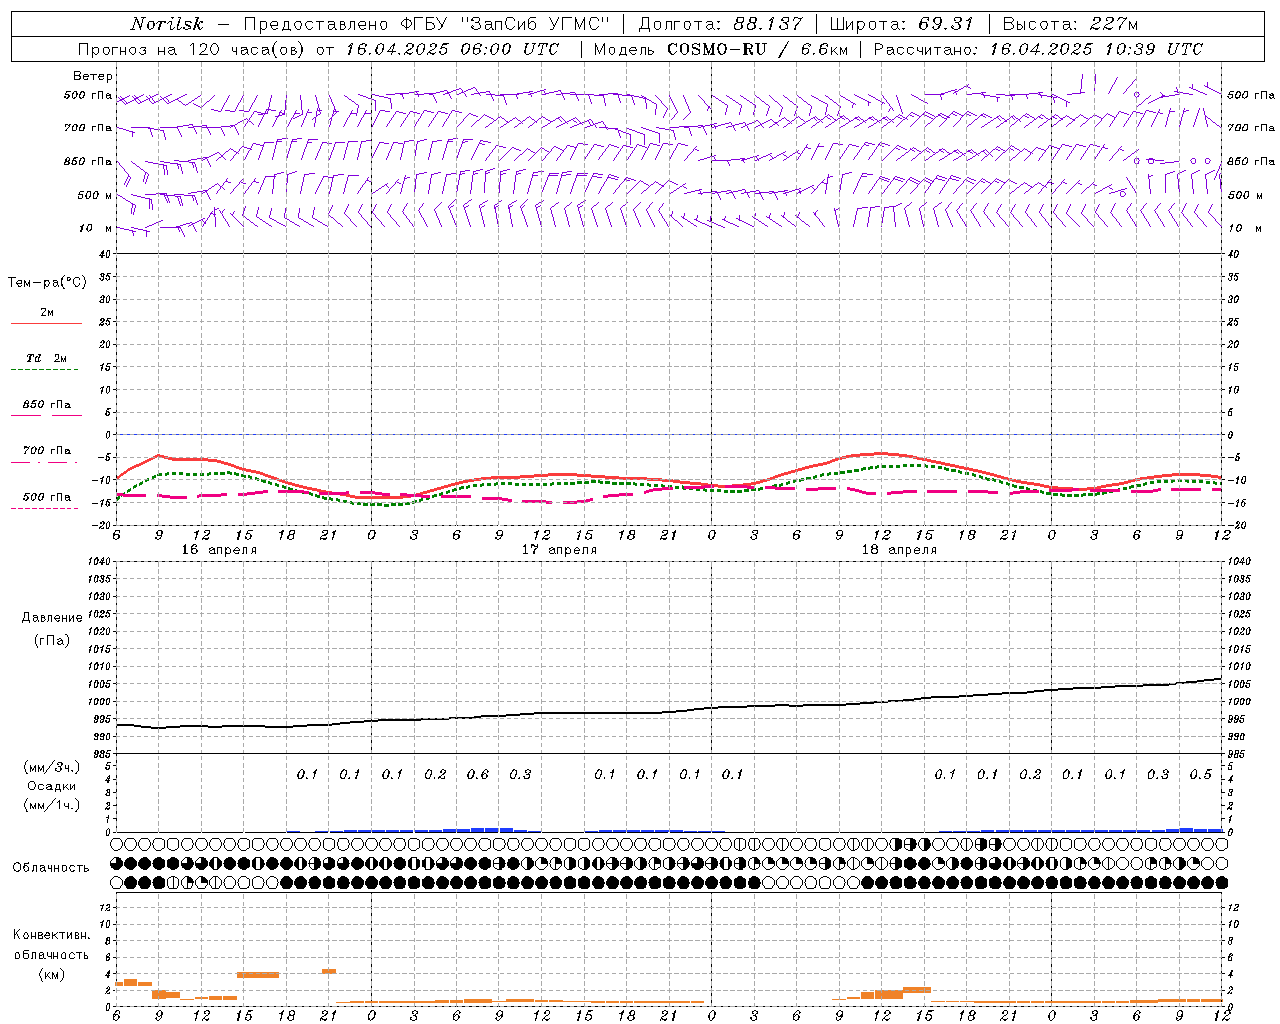Click the "Ветер" wind panel label
This screenshot has width=1280, height=1024.
[x=93, y=76]
